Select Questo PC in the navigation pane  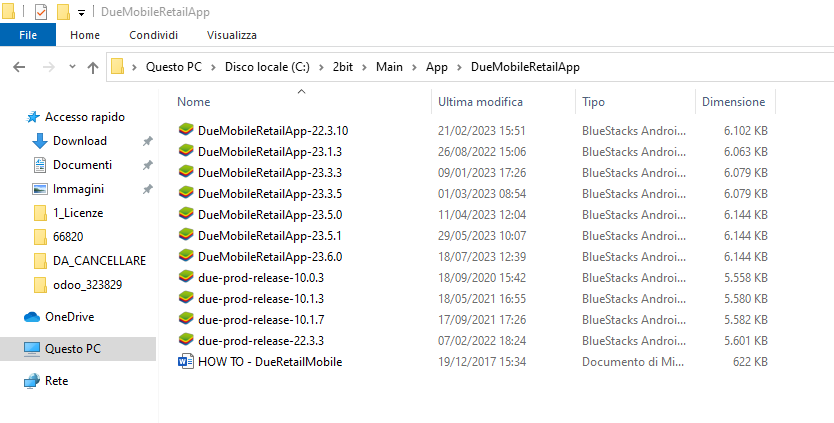point(78,349)
